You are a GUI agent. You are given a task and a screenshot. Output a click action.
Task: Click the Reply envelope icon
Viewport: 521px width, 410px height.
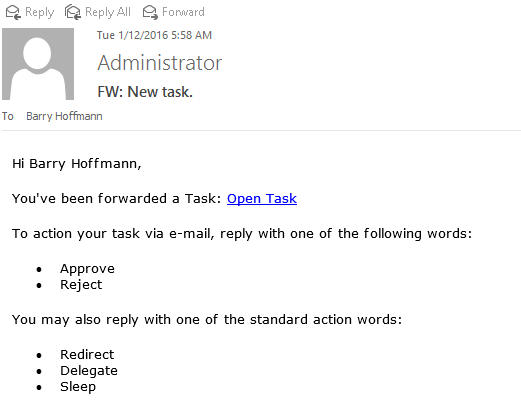[x=13, y=12]
